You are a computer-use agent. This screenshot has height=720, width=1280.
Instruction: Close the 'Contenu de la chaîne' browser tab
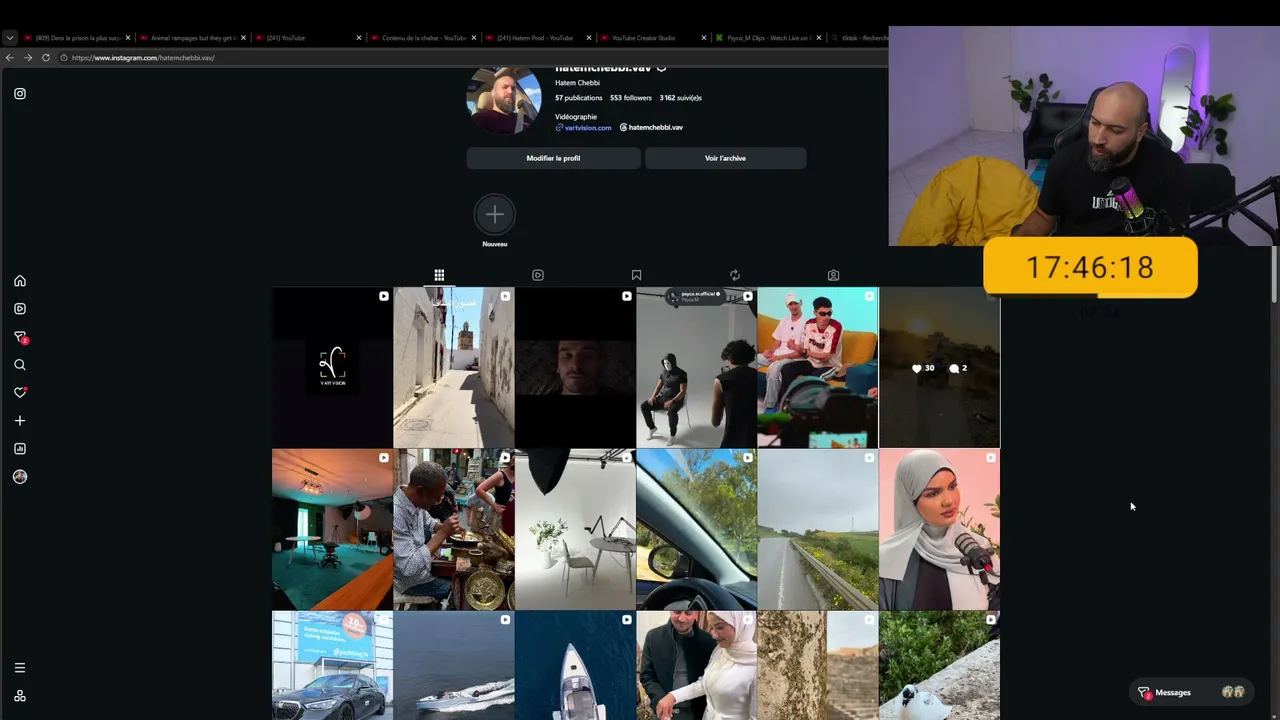[474, 38]
